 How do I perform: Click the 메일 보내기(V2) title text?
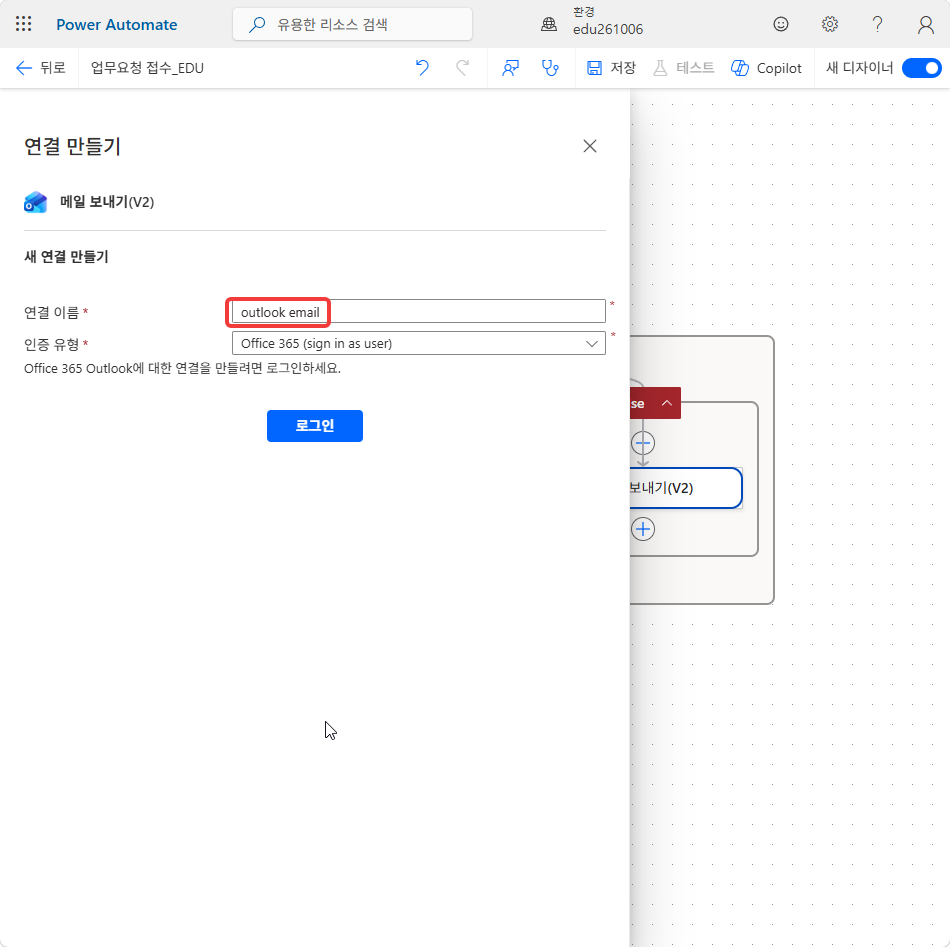pos(107,202)
